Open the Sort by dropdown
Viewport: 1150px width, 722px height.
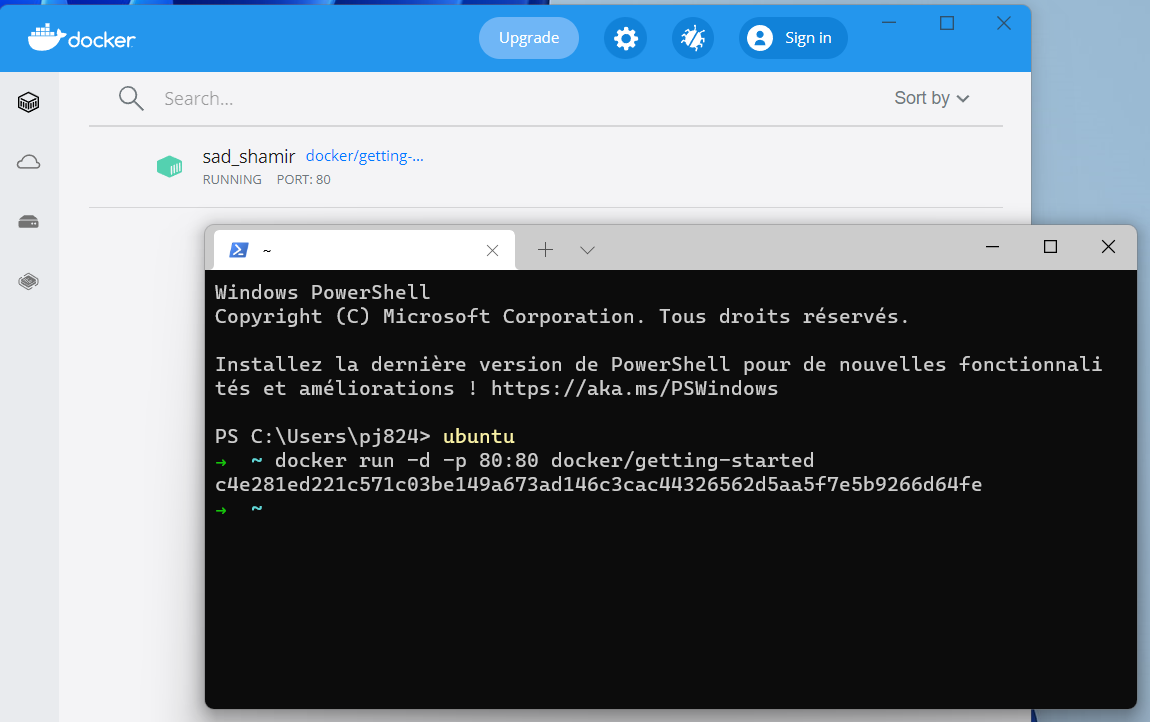click(930, 98)
